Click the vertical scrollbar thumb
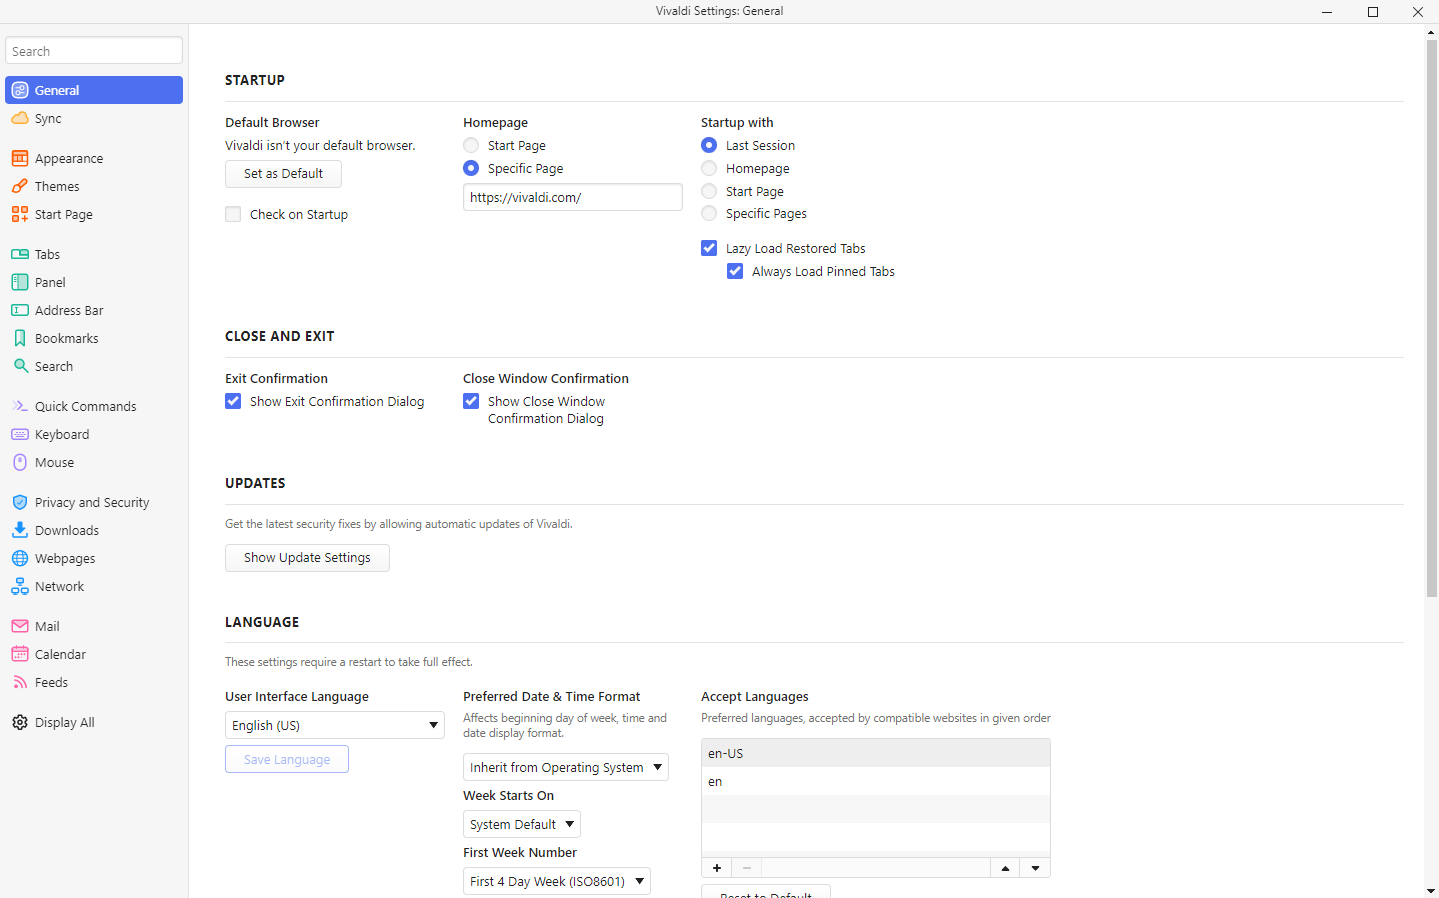The height and width of the screenshot is (898, 1439). coord(1431,320)
